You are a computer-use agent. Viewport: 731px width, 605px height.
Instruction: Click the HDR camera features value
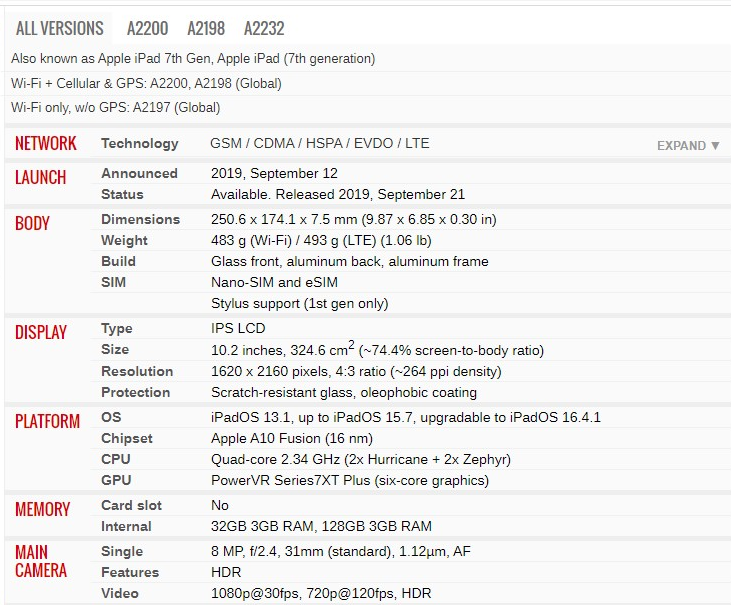tap(226, 572)
